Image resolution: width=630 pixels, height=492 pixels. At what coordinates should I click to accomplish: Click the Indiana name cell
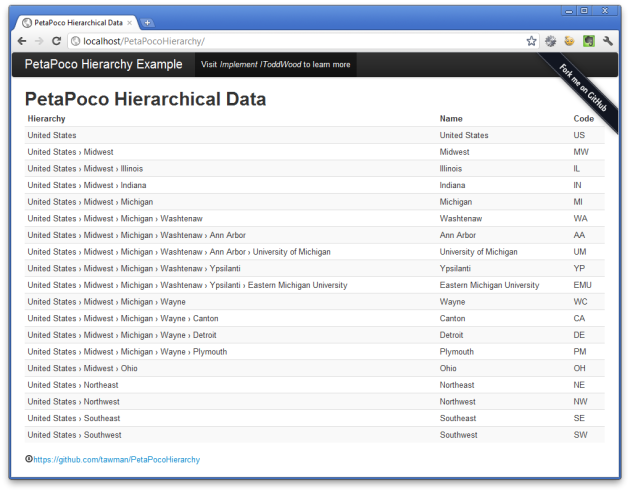pos(452,185)
